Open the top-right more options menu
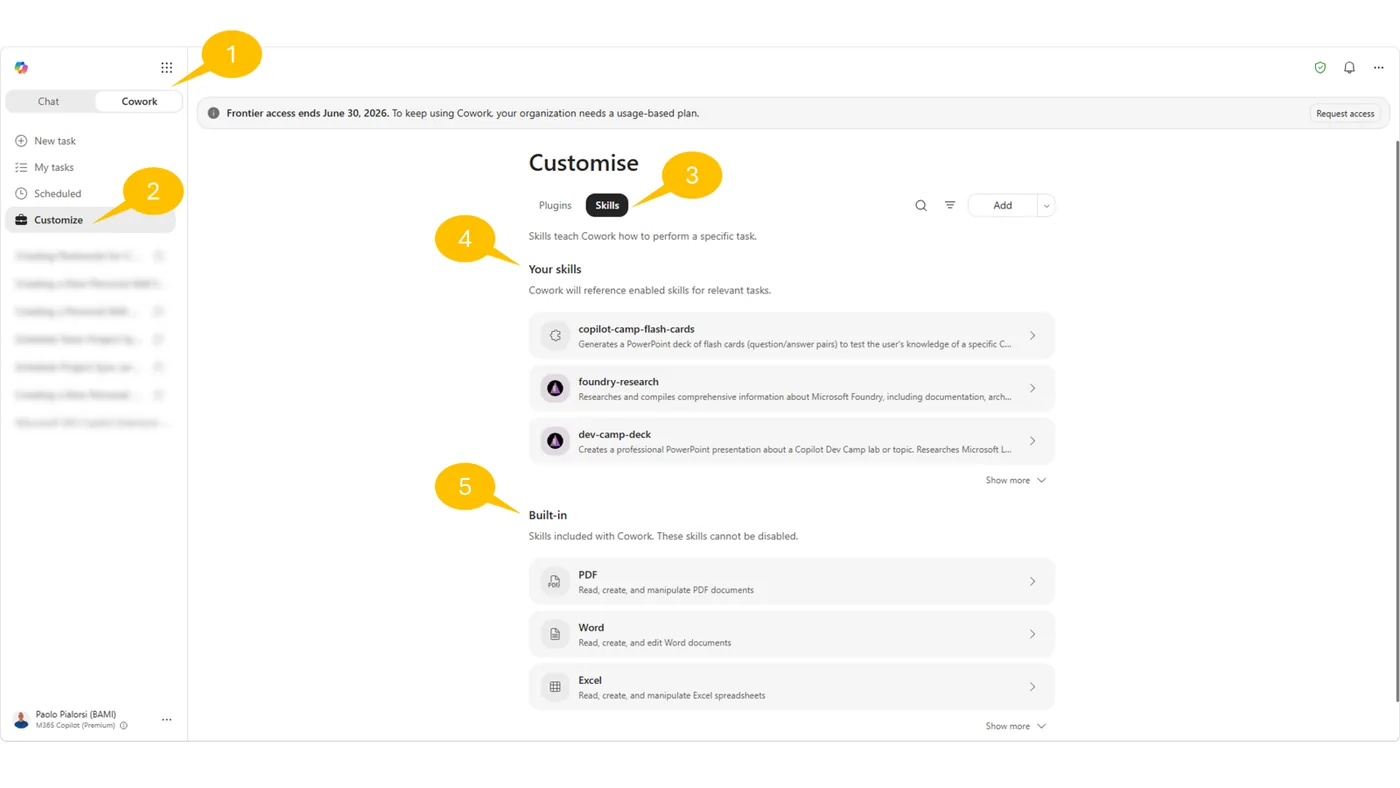This screenshot has height=788, width=1400. coord(1379,68)
